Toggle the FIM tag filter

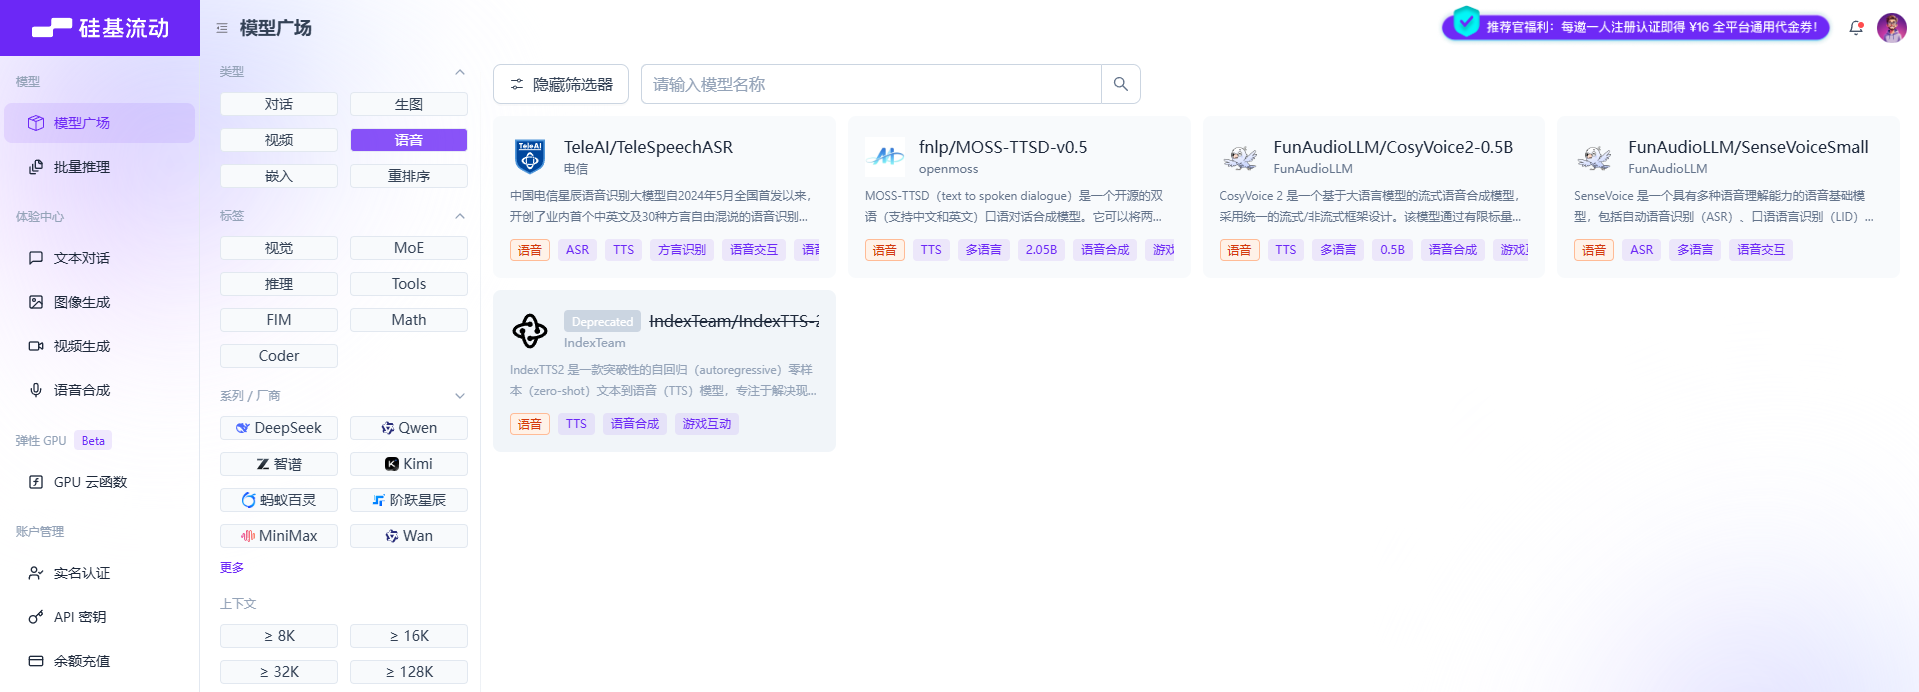point(279,320)
